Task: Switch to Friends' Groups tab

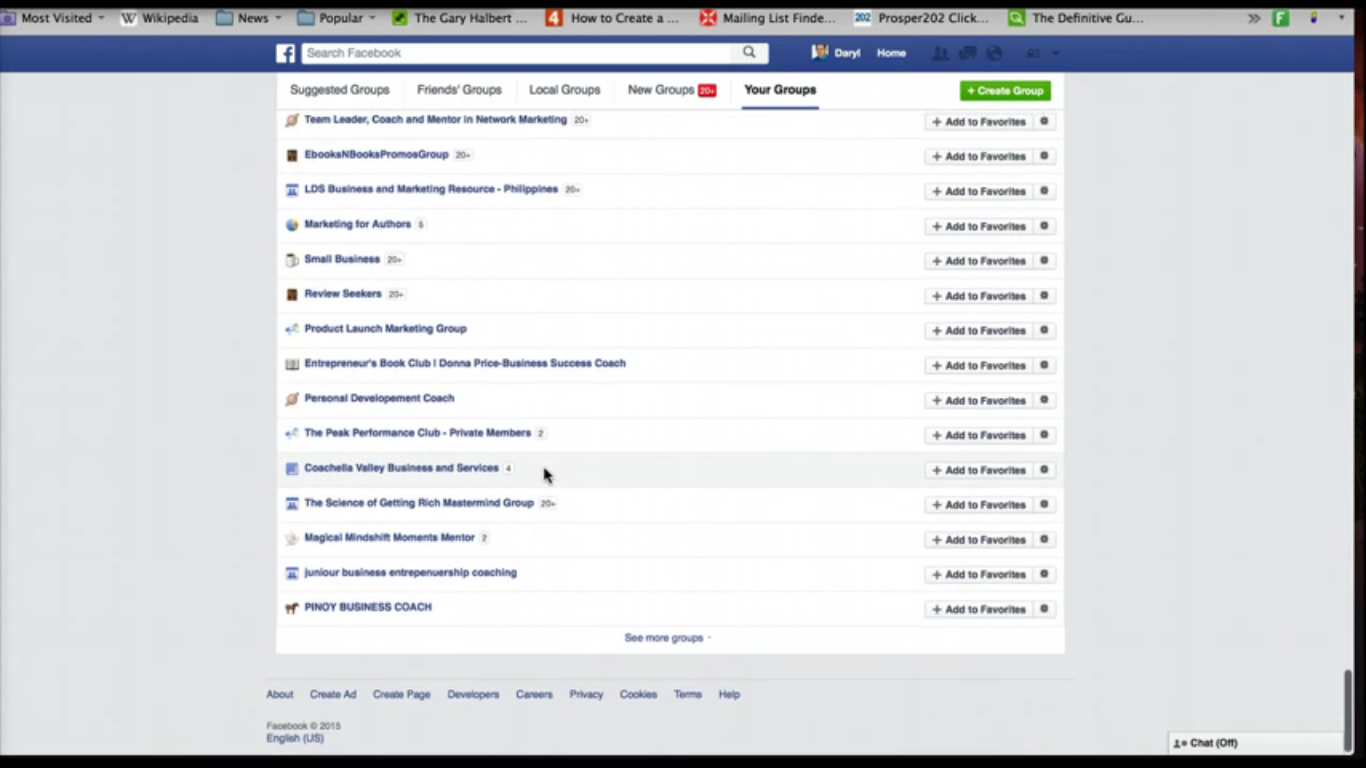Action: pos(459,90)
